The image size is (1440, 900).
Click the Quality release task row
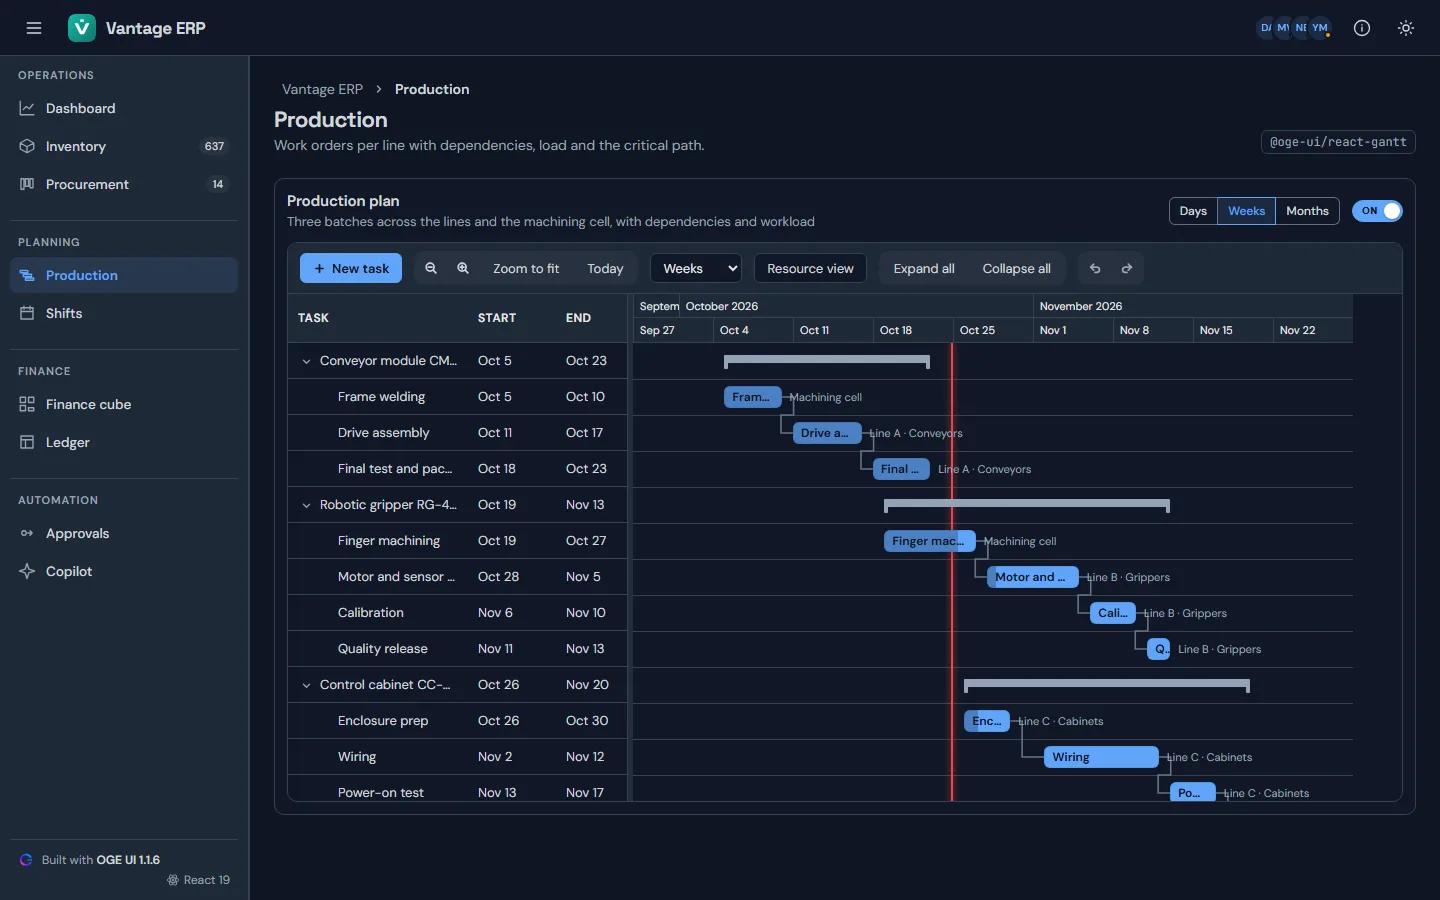click(x=457, y=649)
